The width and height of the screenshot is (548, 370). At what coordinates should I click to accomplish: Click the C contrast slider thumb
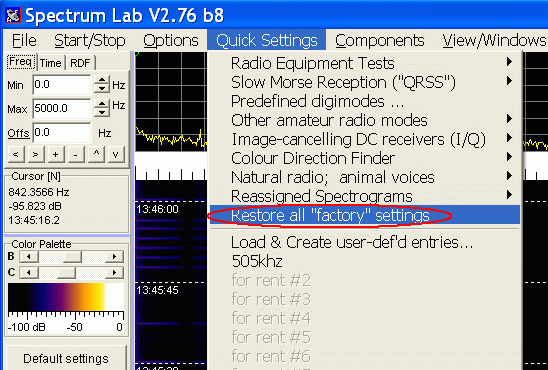[66, 273]
